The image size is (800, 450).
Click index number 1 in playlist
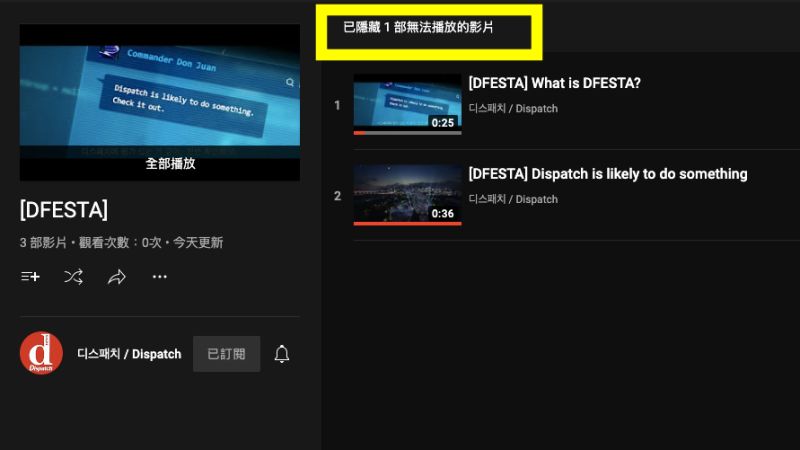[x=337, y=105]
